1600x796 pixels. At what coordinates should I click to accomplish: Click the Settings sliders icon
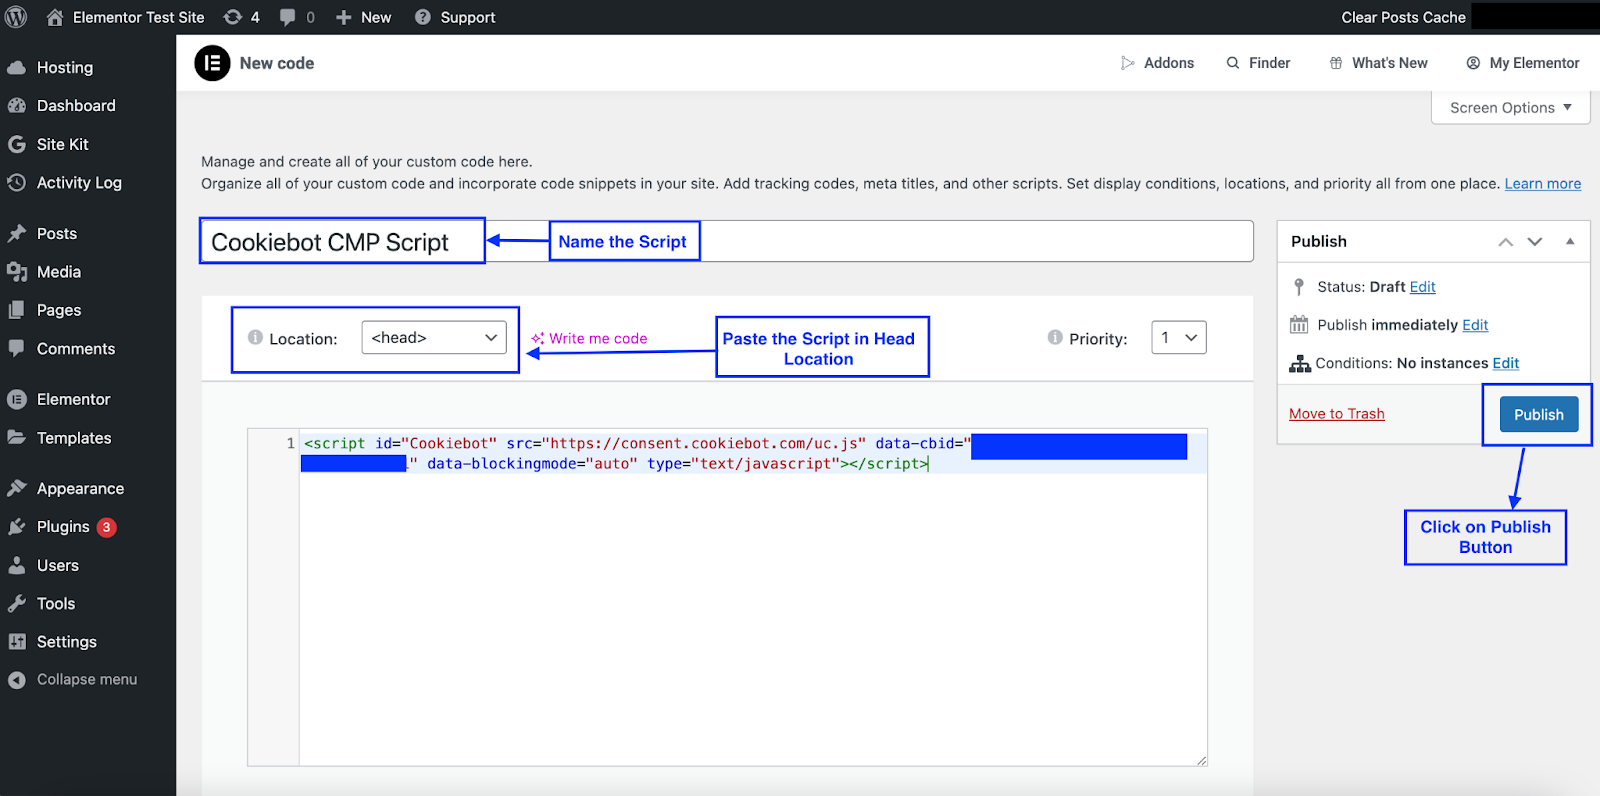click(17, 642)
